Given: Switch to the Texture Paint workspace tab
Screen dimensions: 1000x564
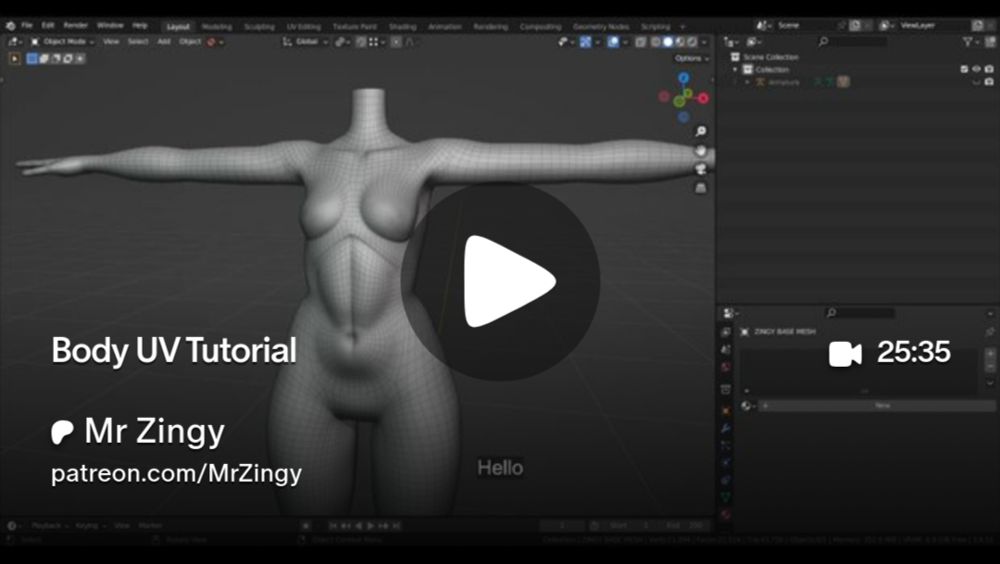Looking at the screenshot, I should [355, 27].
